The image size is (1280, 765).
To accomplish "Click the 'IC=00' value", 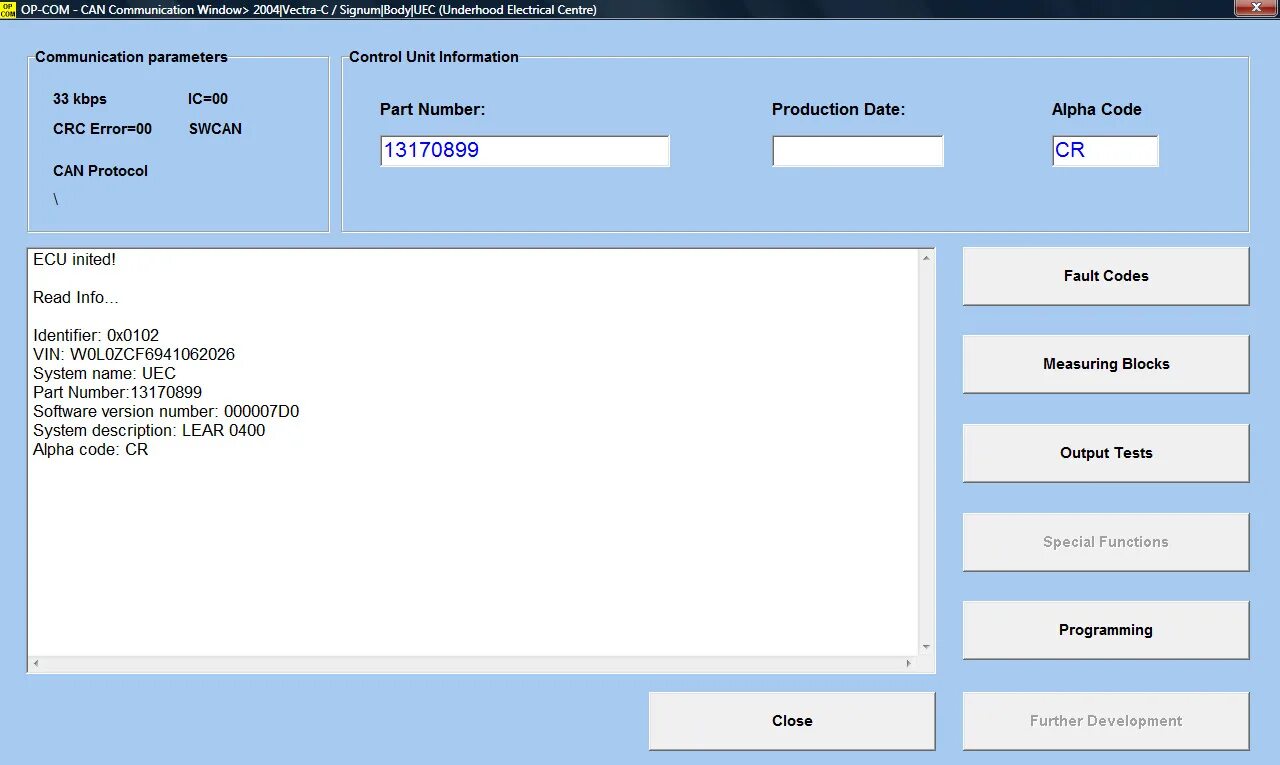I will 208,99.
